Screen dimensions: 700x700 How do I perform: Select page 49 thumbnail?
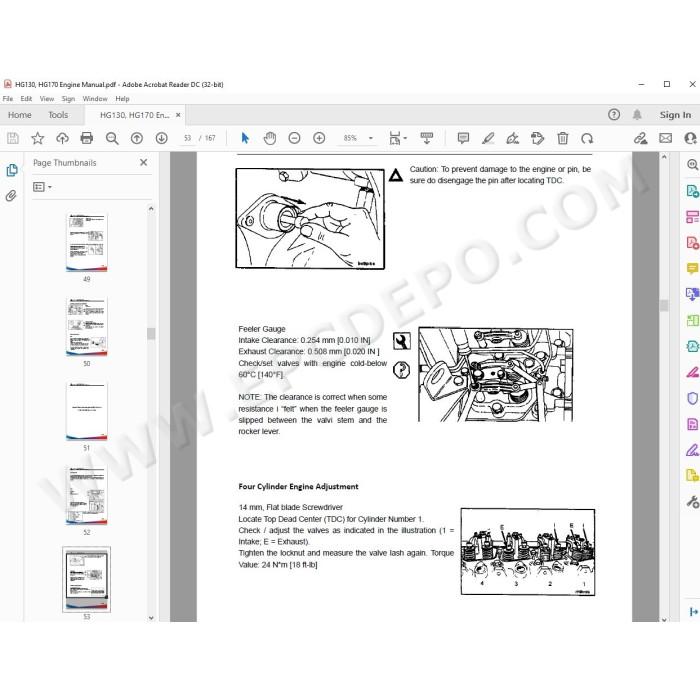(87, 242)
